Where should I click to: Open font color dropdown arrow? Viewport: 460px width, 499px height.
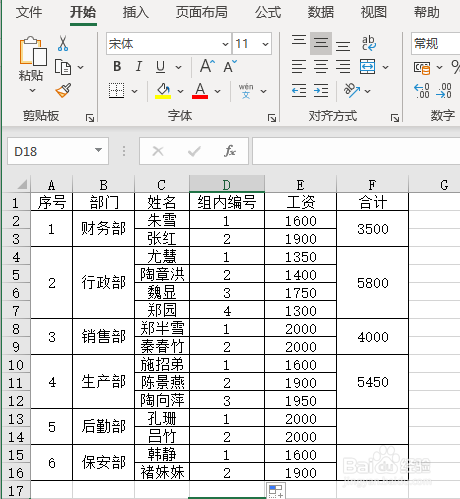217,91
